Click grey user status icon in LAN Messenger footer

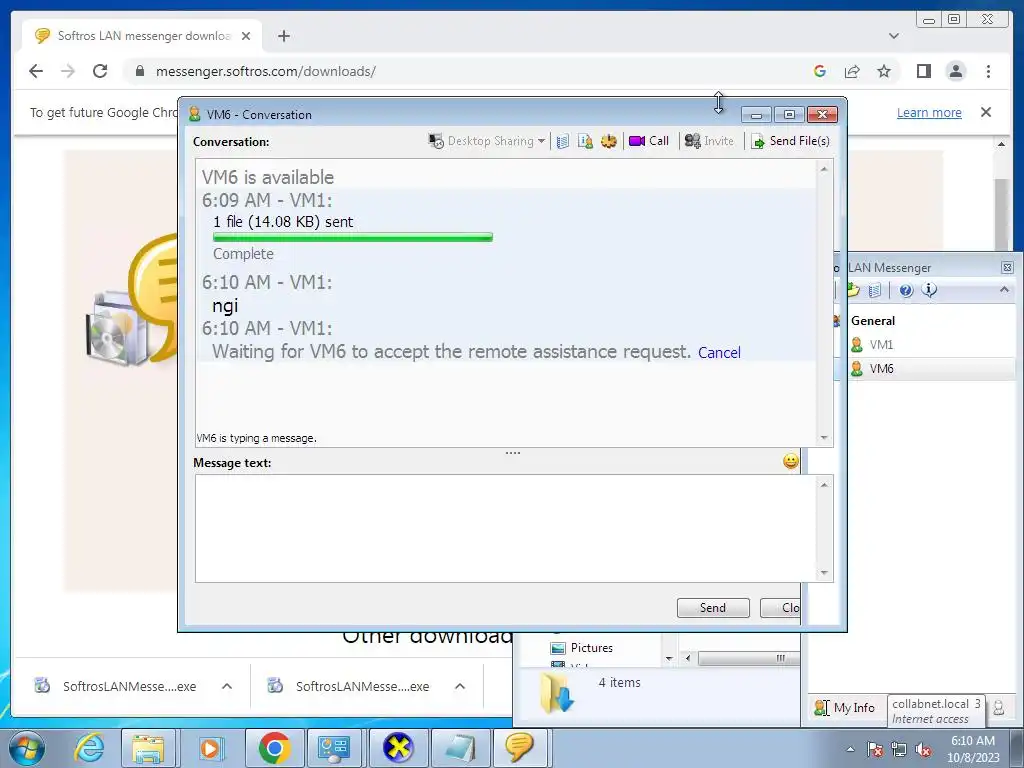point(999,707)
